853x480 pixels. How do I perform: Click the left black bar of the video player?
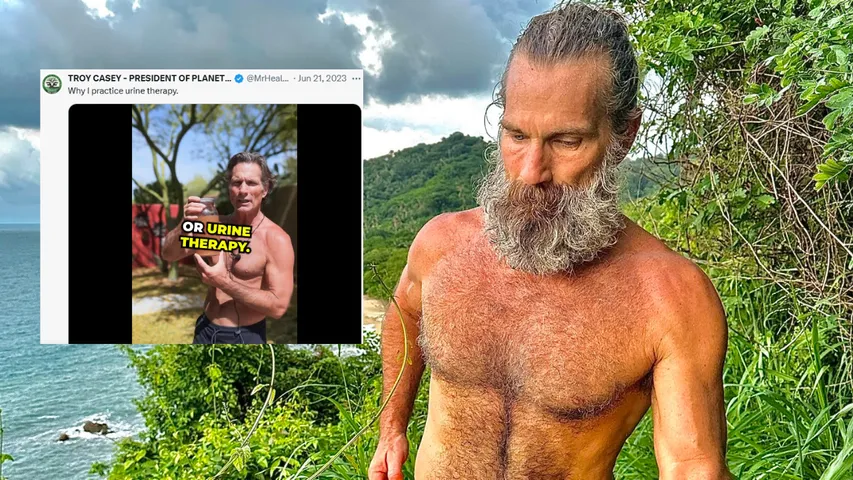click(x=100, y=224)
